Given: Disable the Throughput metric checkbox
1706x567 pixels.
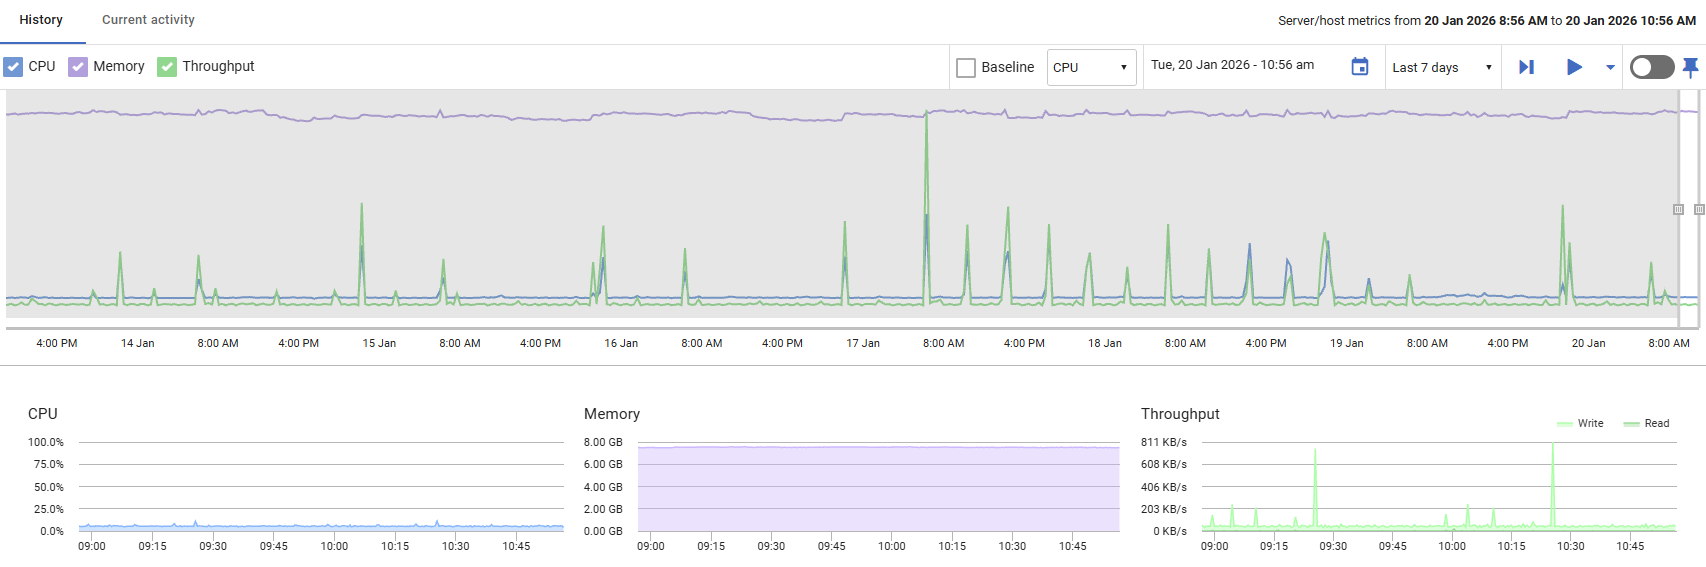Looking at the screenshot, I should (167, 67).
